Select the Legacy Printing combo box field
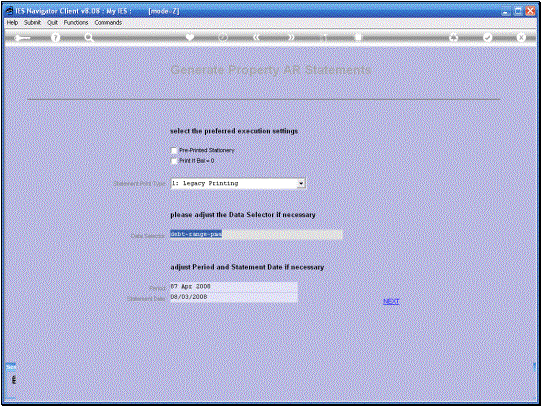Viewport: 541px width, 406px height. tap(238, 184)
